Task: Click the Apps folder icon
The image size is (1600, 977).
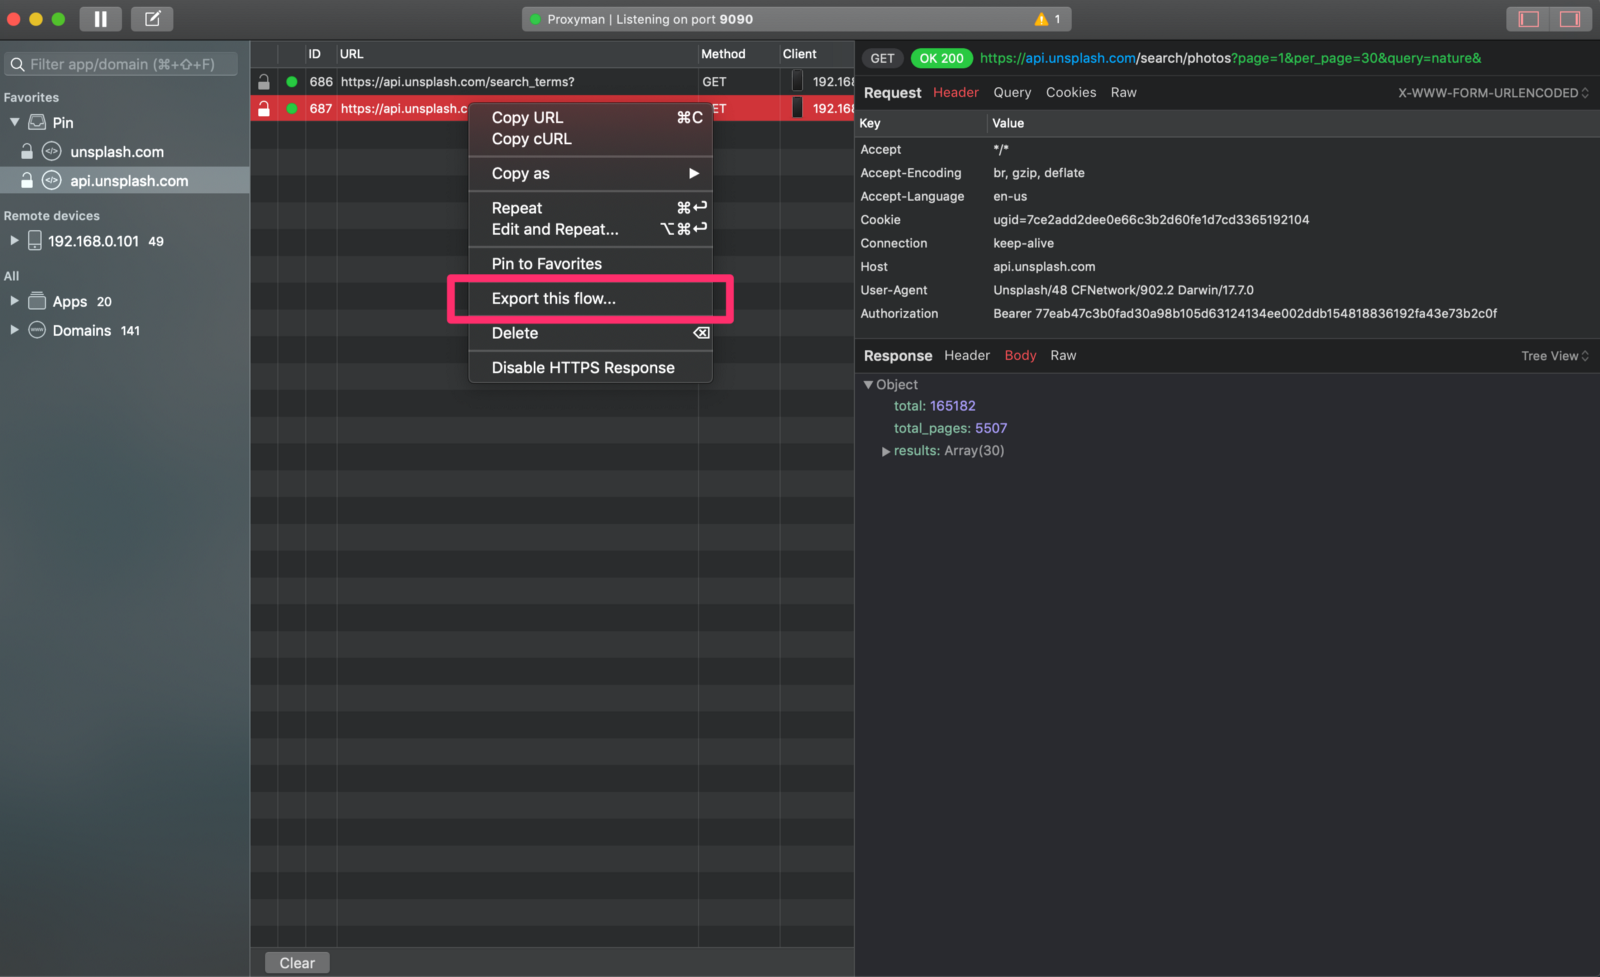Action: 37,300
